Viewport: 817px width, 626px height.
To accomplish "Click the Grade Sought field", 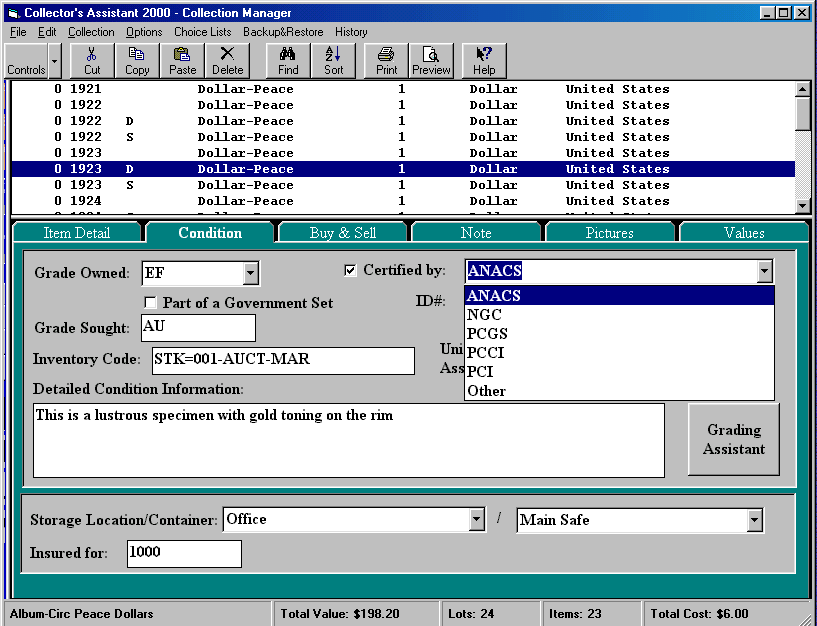I will click(198, 327).
